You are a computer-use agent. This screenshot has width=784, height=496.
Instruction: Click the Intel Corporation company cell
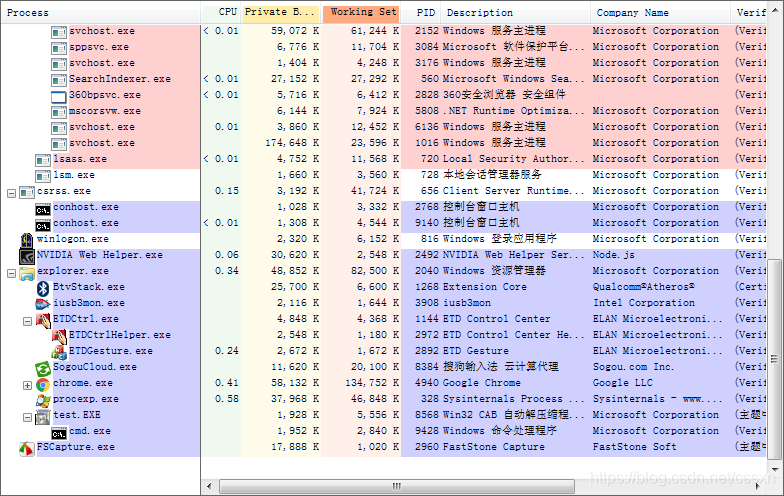pyautogui.click(x=644, y=303)
